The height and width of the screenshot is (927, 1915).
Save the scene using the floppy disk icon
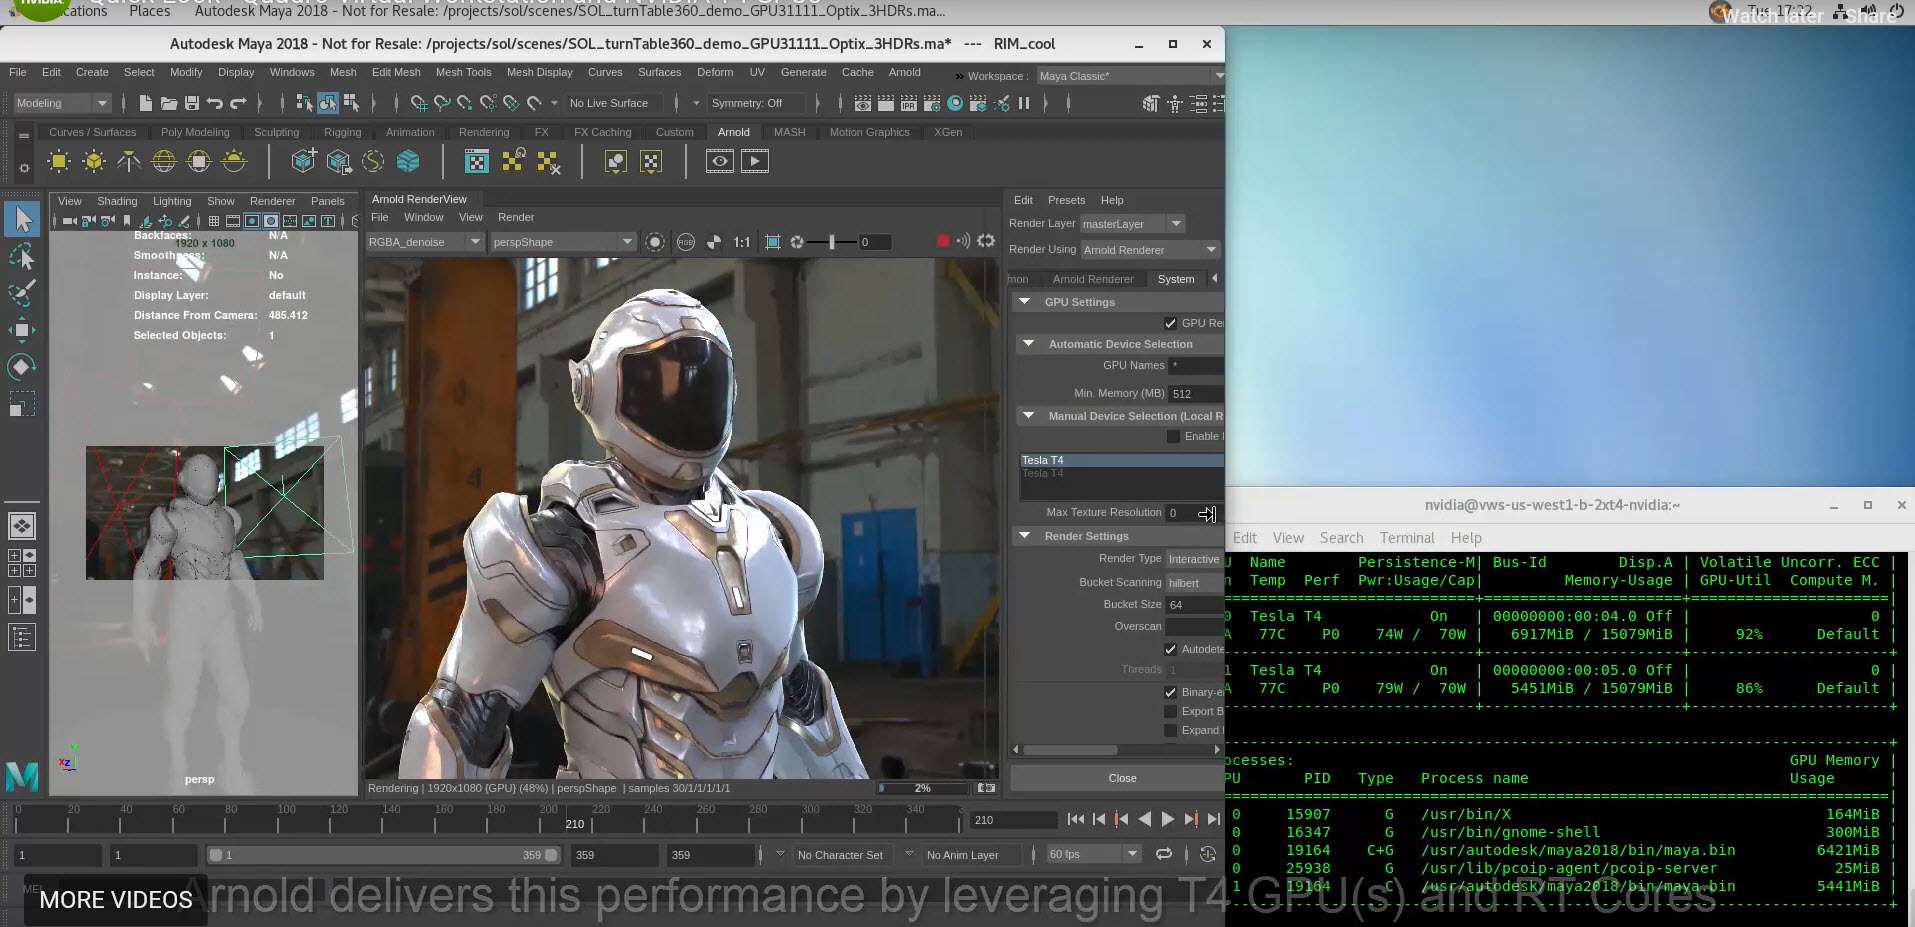[x=192, y=102]
